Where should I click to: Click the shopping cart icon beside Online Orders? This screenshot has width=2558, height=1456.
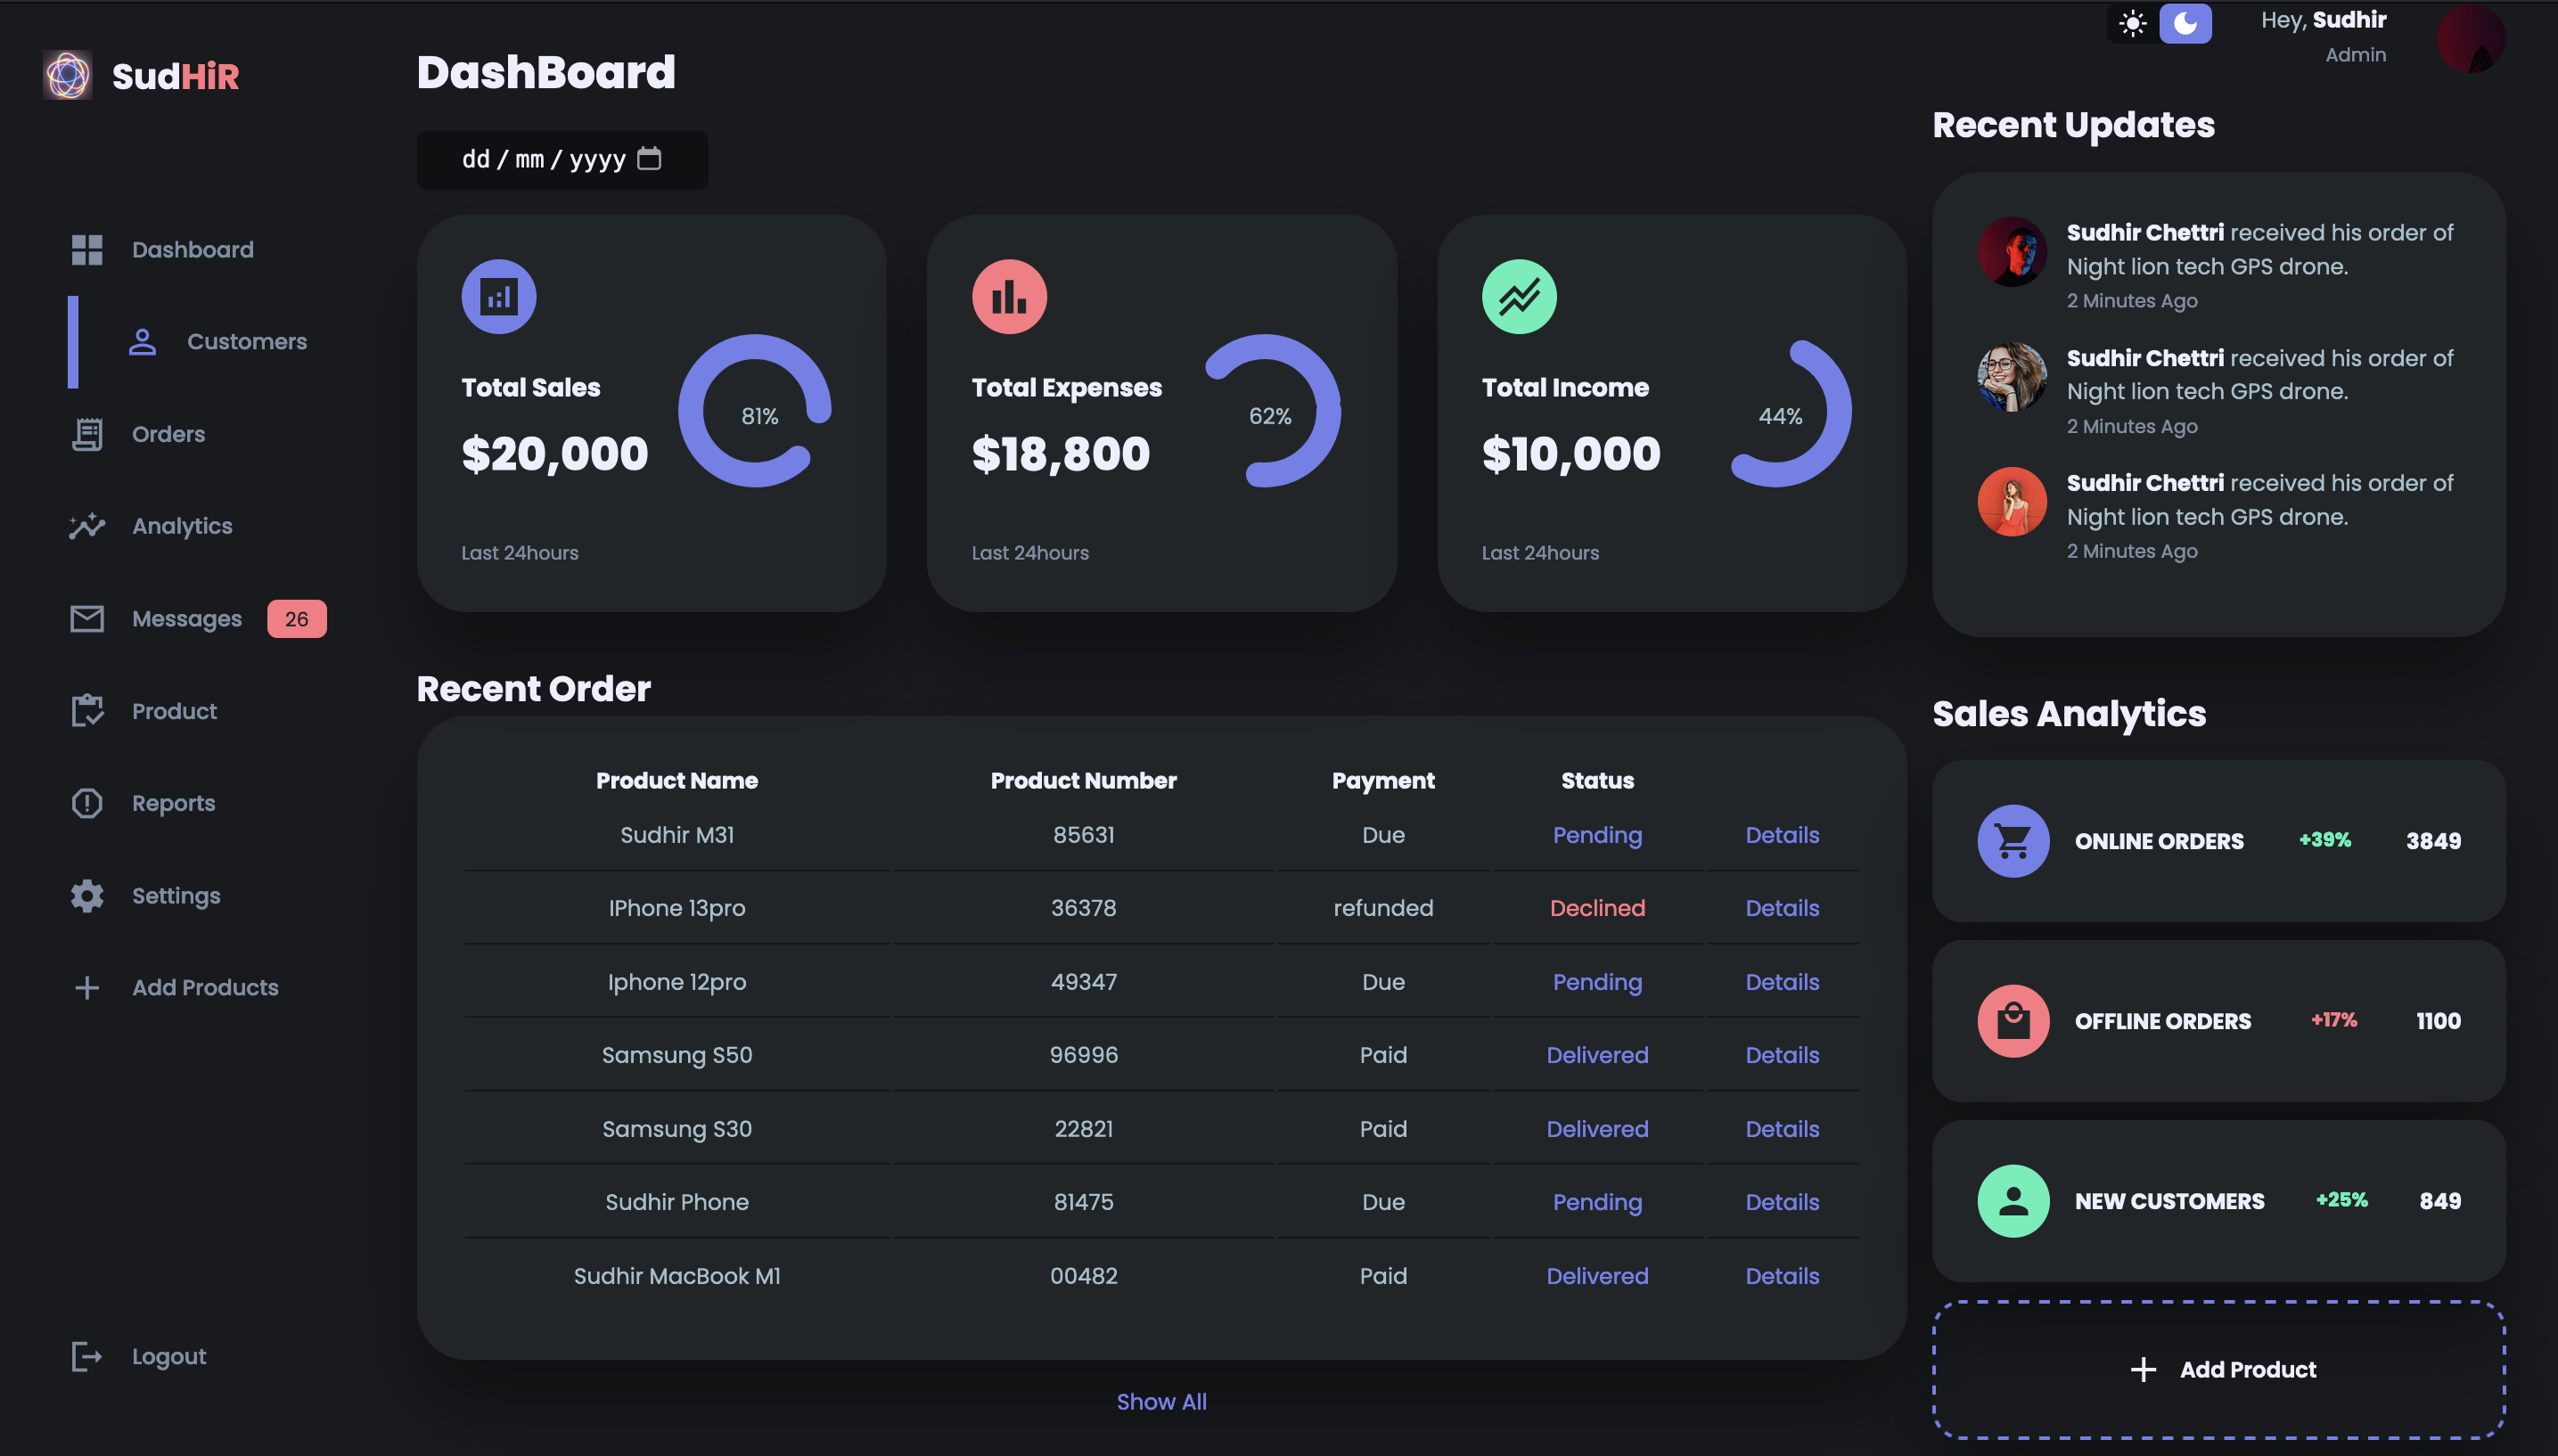2012,841
